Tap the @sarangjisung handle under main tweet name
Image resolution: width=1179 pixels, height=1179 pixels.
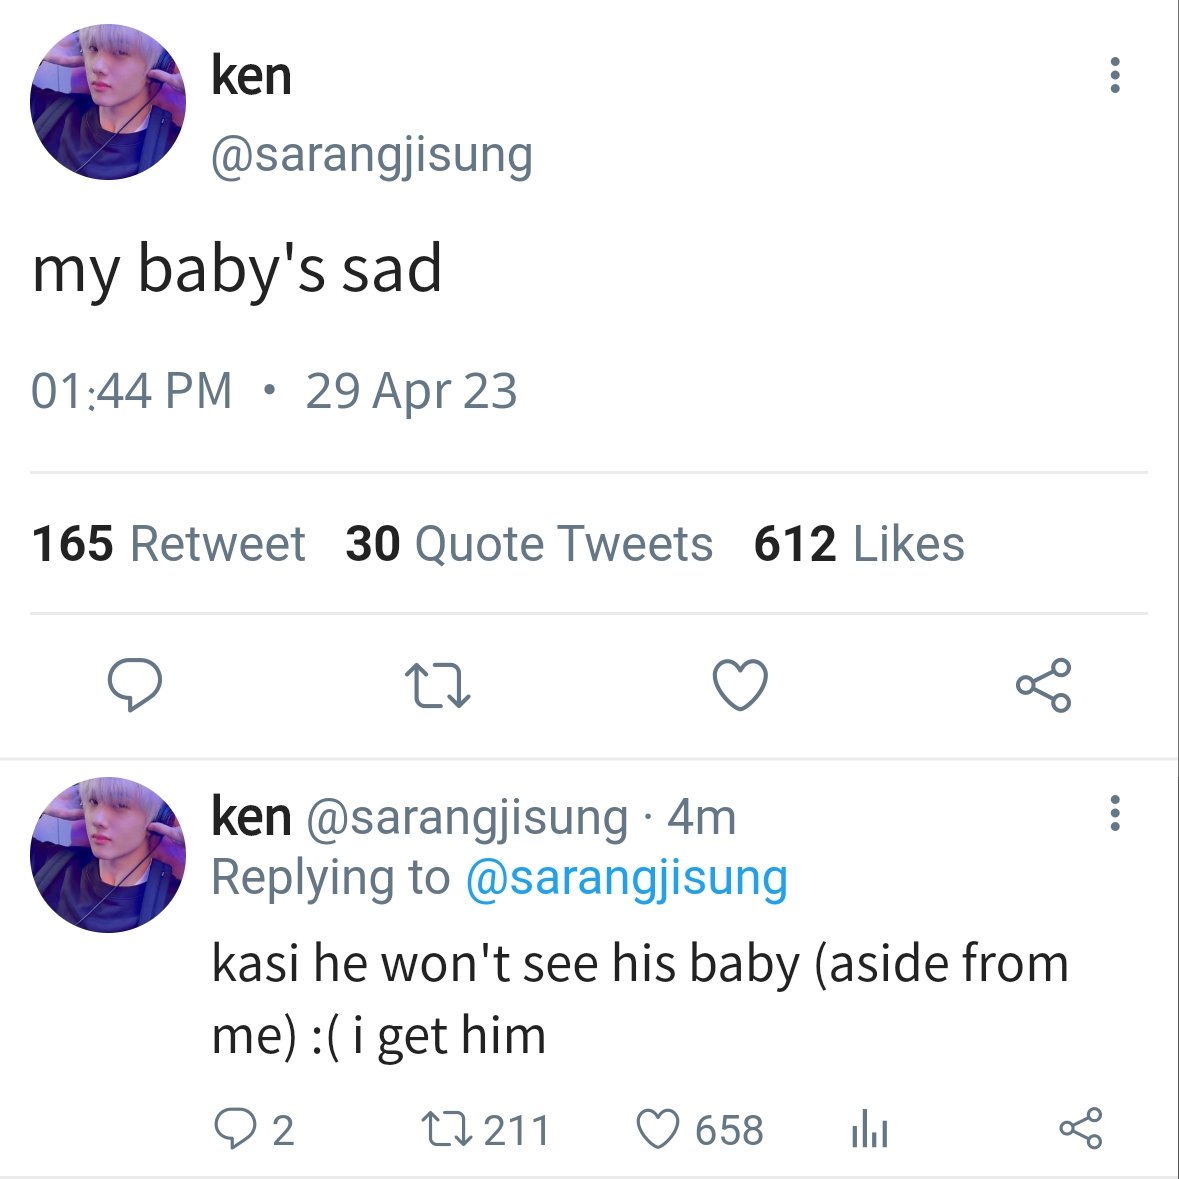tap(372, 156)
